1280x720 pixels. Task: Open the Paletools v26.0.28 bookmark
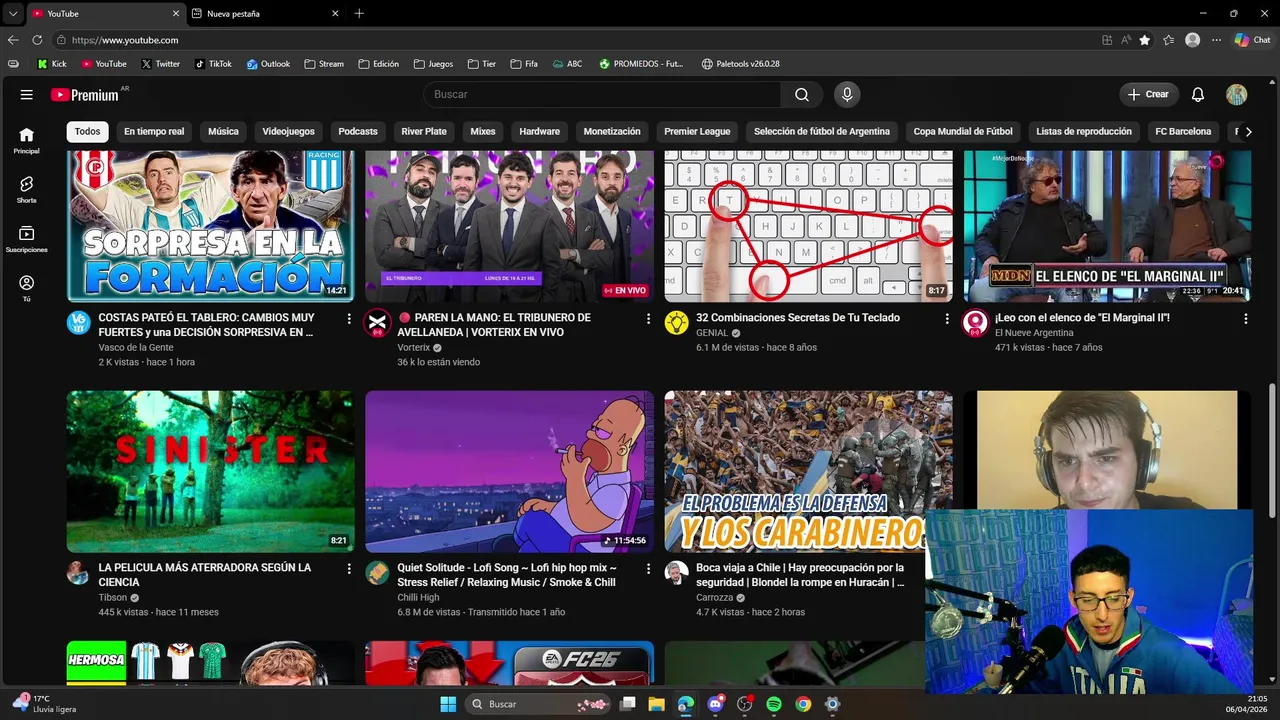(741, 64)
